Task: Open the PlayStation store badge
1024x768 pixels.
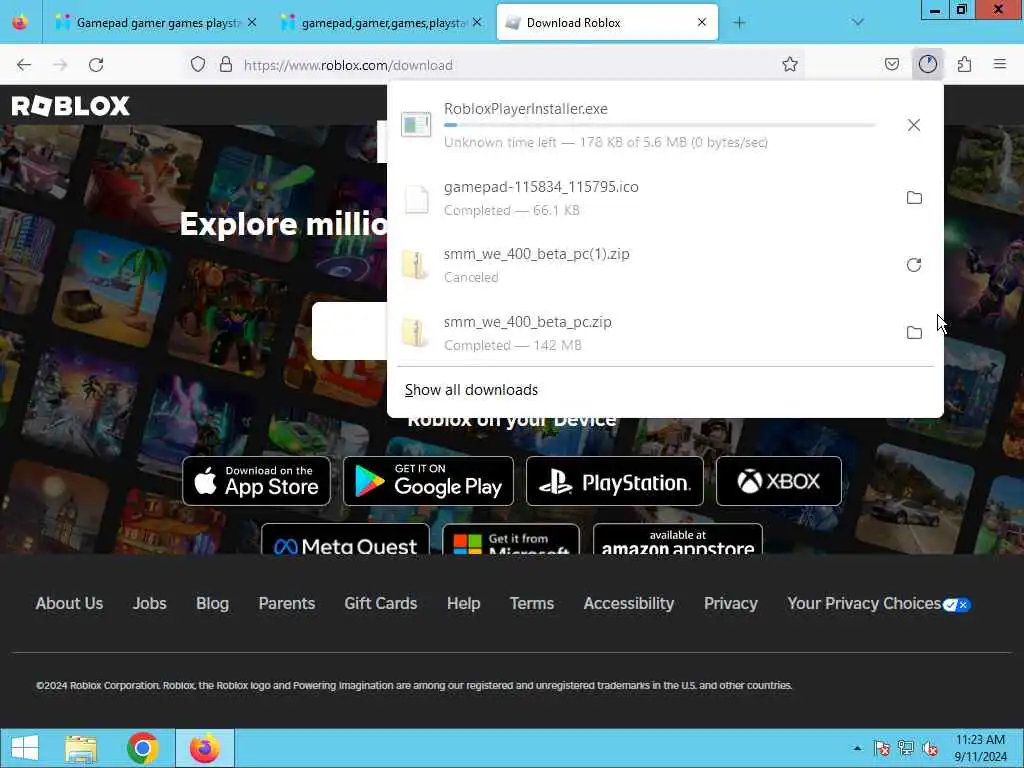Action: (615, 481)
